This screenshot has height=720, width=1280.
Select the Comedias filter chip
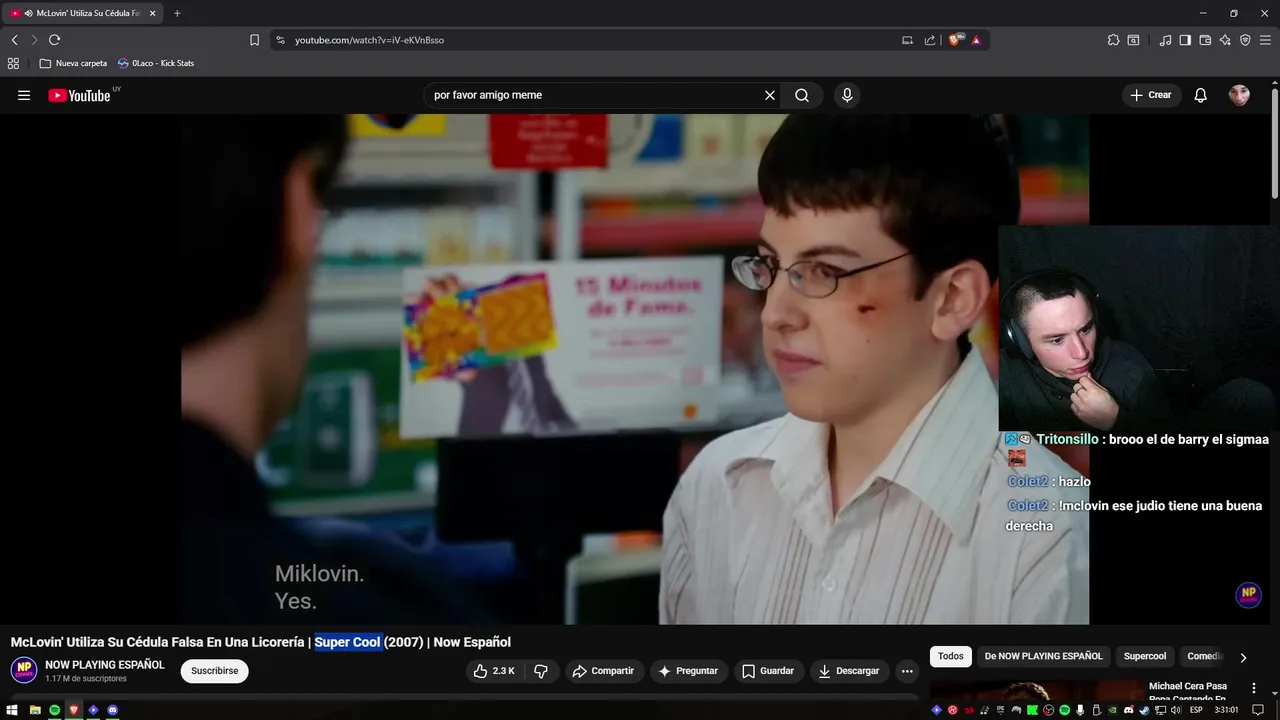[x=1204, y=656]
